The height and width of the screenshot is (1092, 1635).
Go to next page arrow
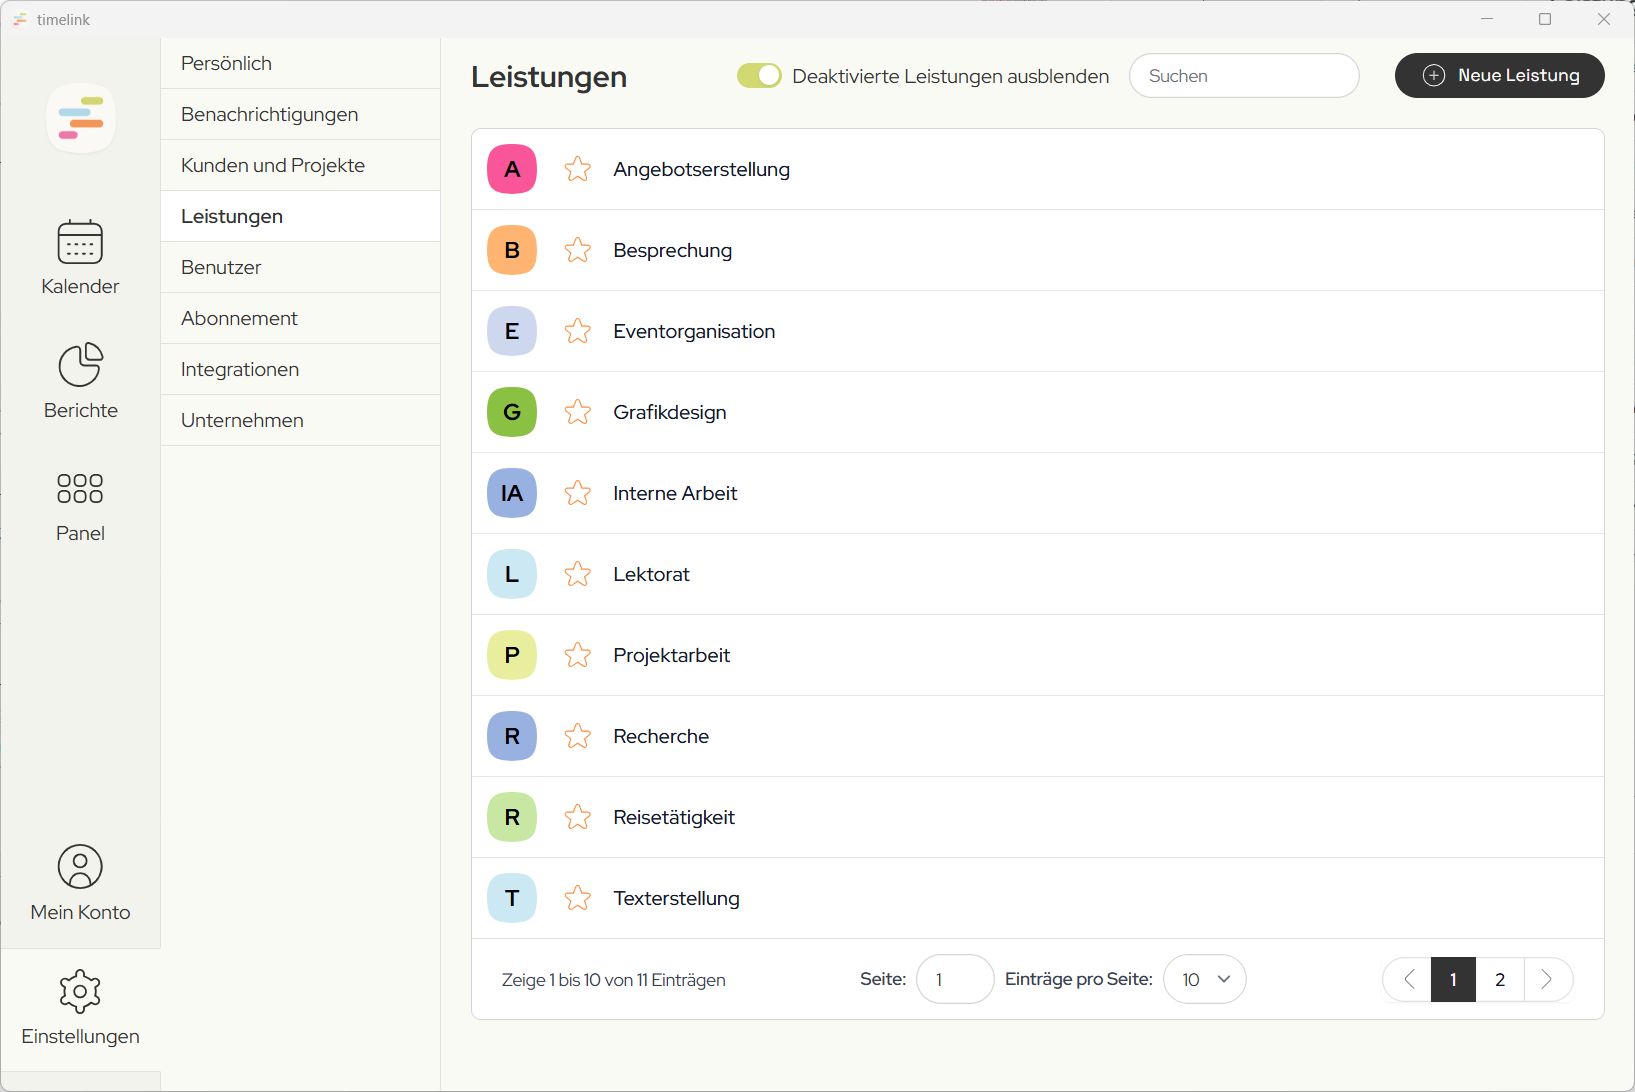[x=1547, y=979]
